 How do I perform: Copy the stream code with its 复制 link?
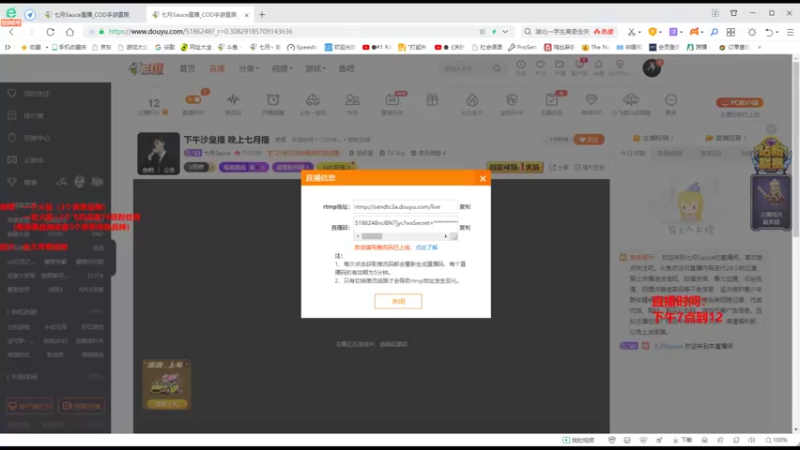465,228
